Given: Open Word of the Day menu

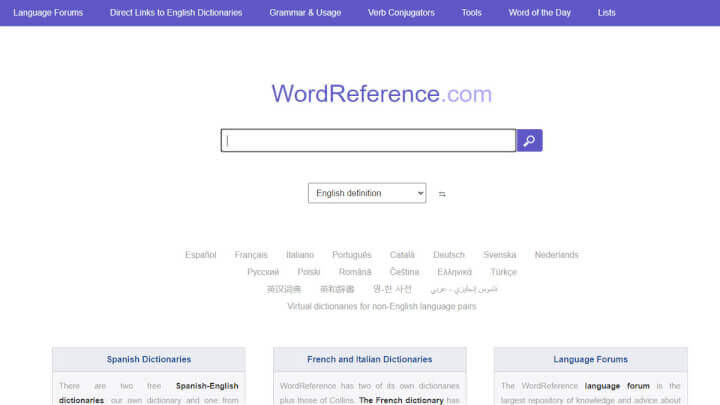Looking at the screenshot, I should pos(540,13).
